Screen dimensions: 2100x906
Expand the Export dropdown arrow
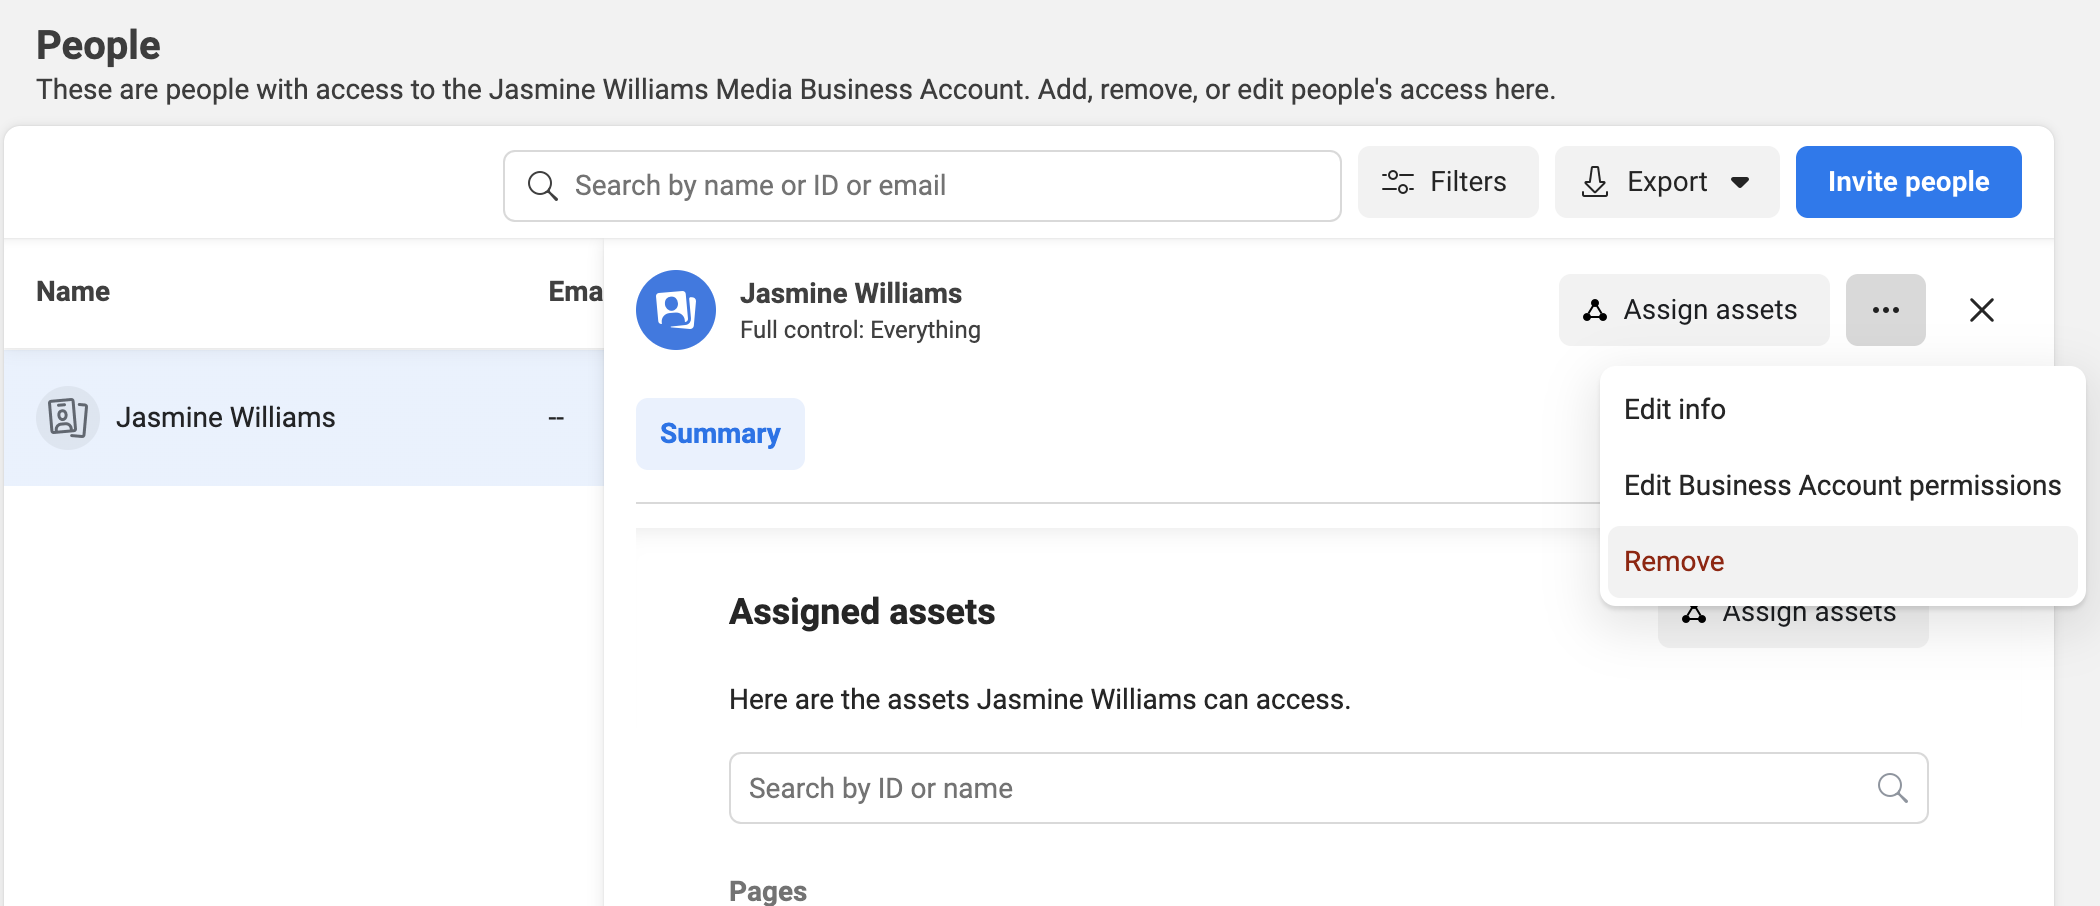click(1740, 182)
